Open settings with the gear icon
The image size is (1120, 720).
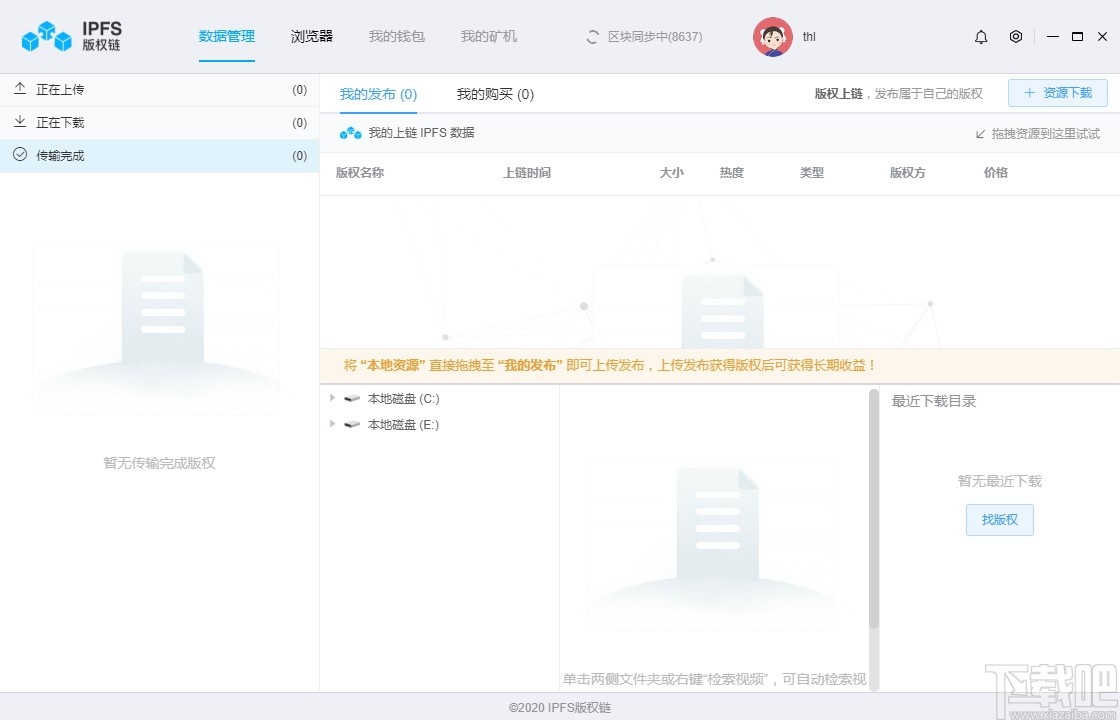tap(1016, 36)
